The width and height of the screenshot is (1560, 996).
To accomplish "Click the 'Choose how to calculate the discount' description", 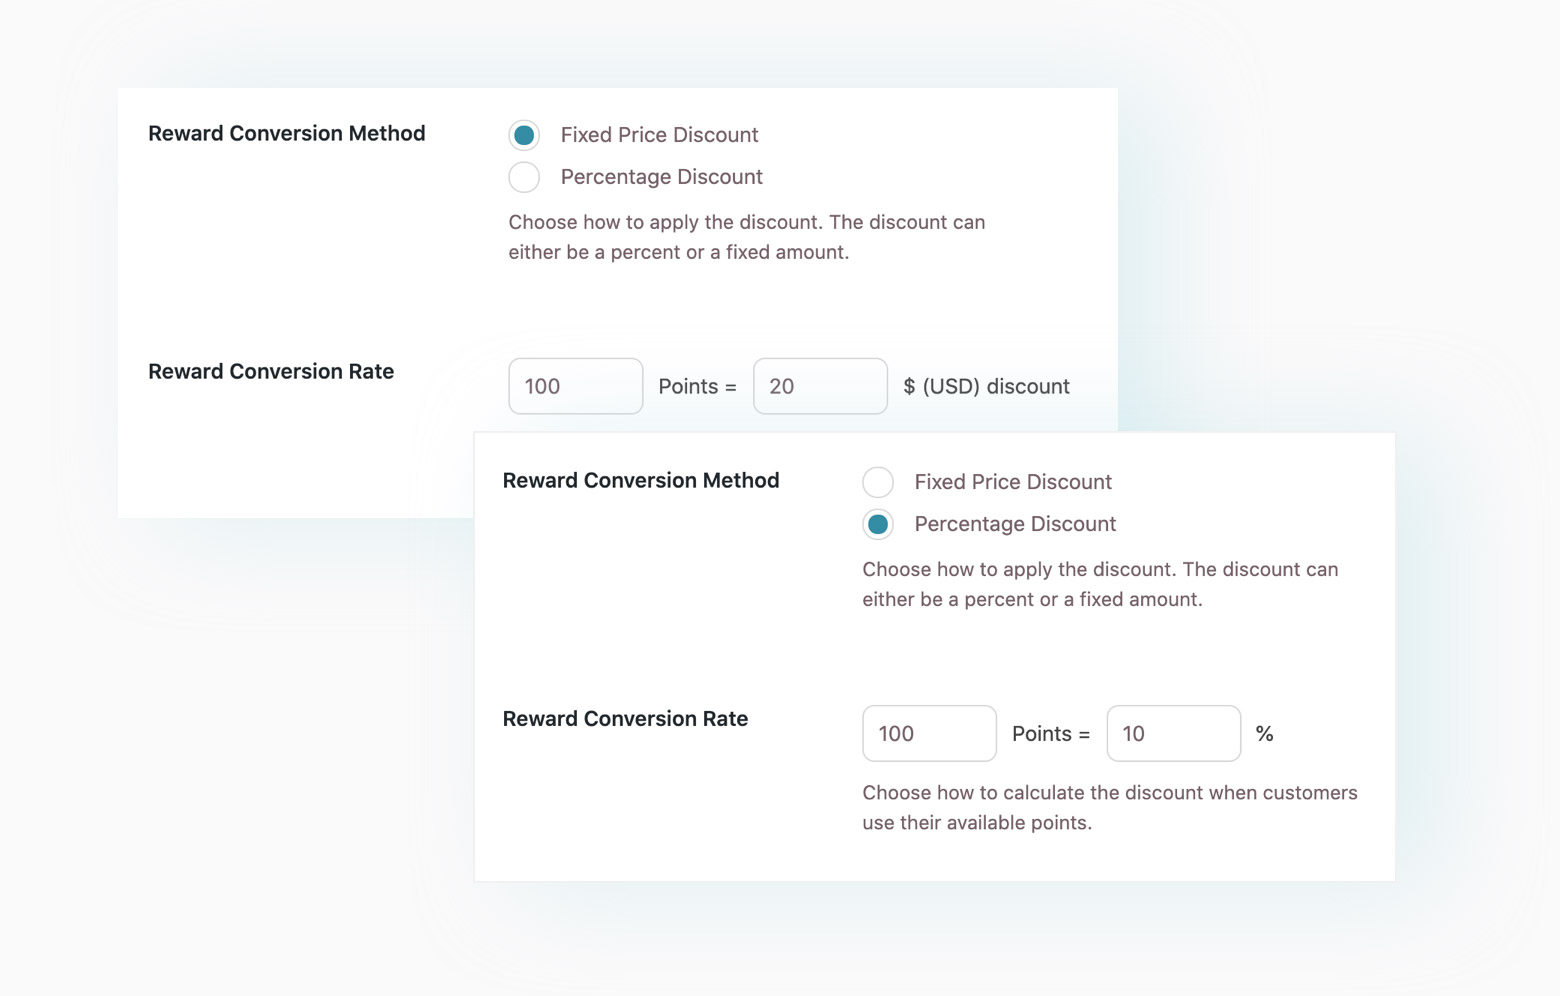I will click(1110, 807).
